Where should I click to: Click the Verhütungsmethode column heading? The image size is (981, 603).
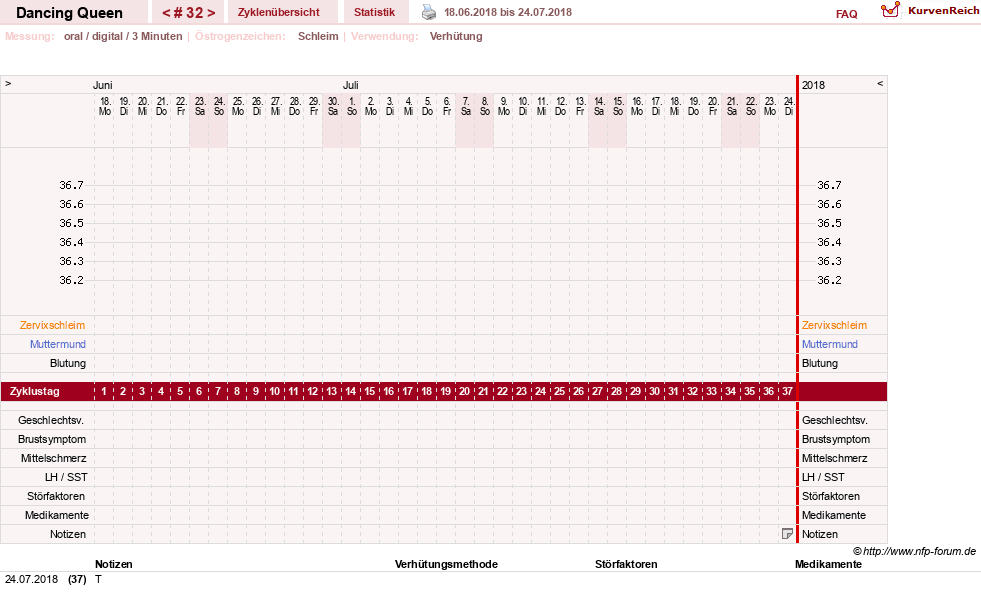point(446,564)
